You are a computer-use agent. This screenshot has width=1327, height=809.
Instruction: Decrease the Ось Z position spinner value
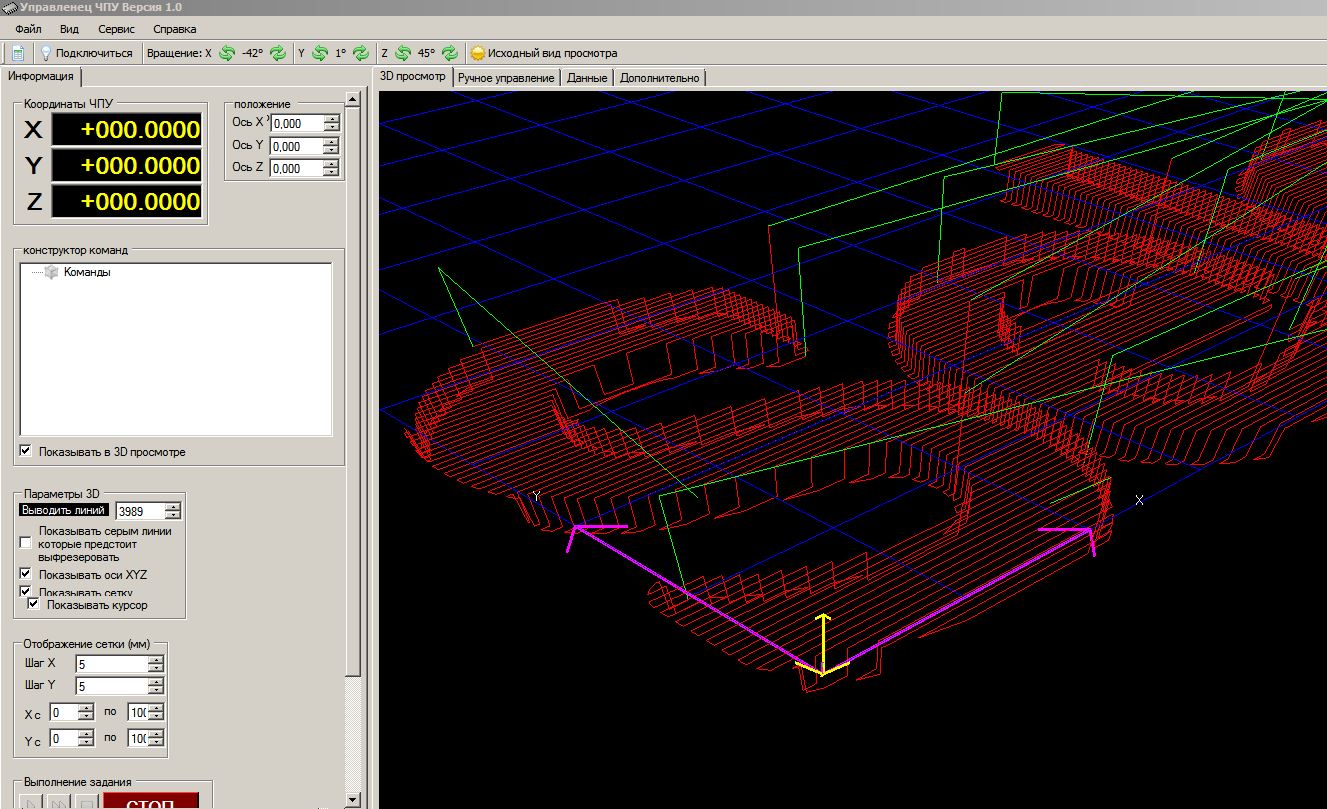click(332, 173)
